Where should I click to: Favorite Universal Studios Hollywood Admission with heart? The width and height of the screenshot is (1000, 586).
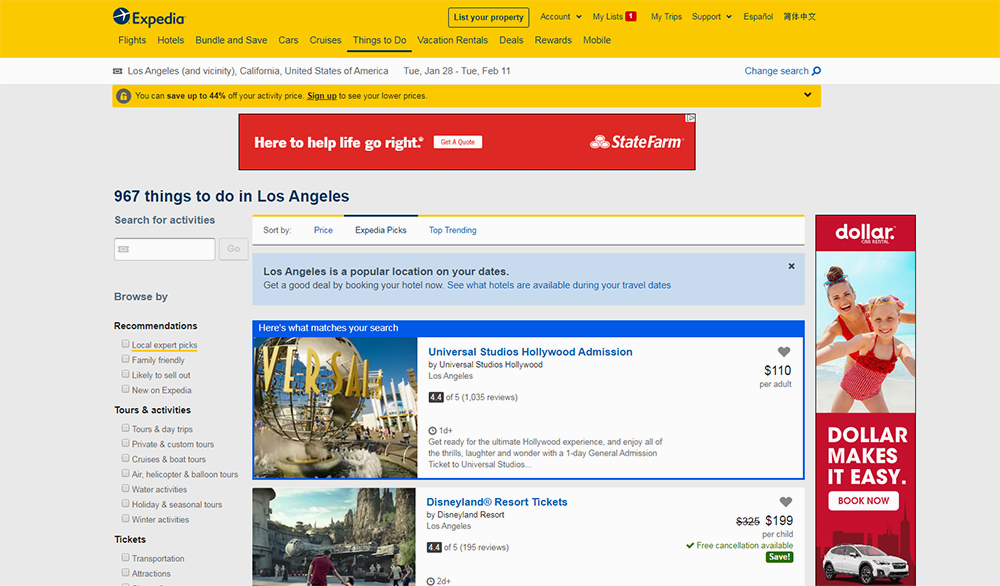pyautogui.click(x=784, y=351)
